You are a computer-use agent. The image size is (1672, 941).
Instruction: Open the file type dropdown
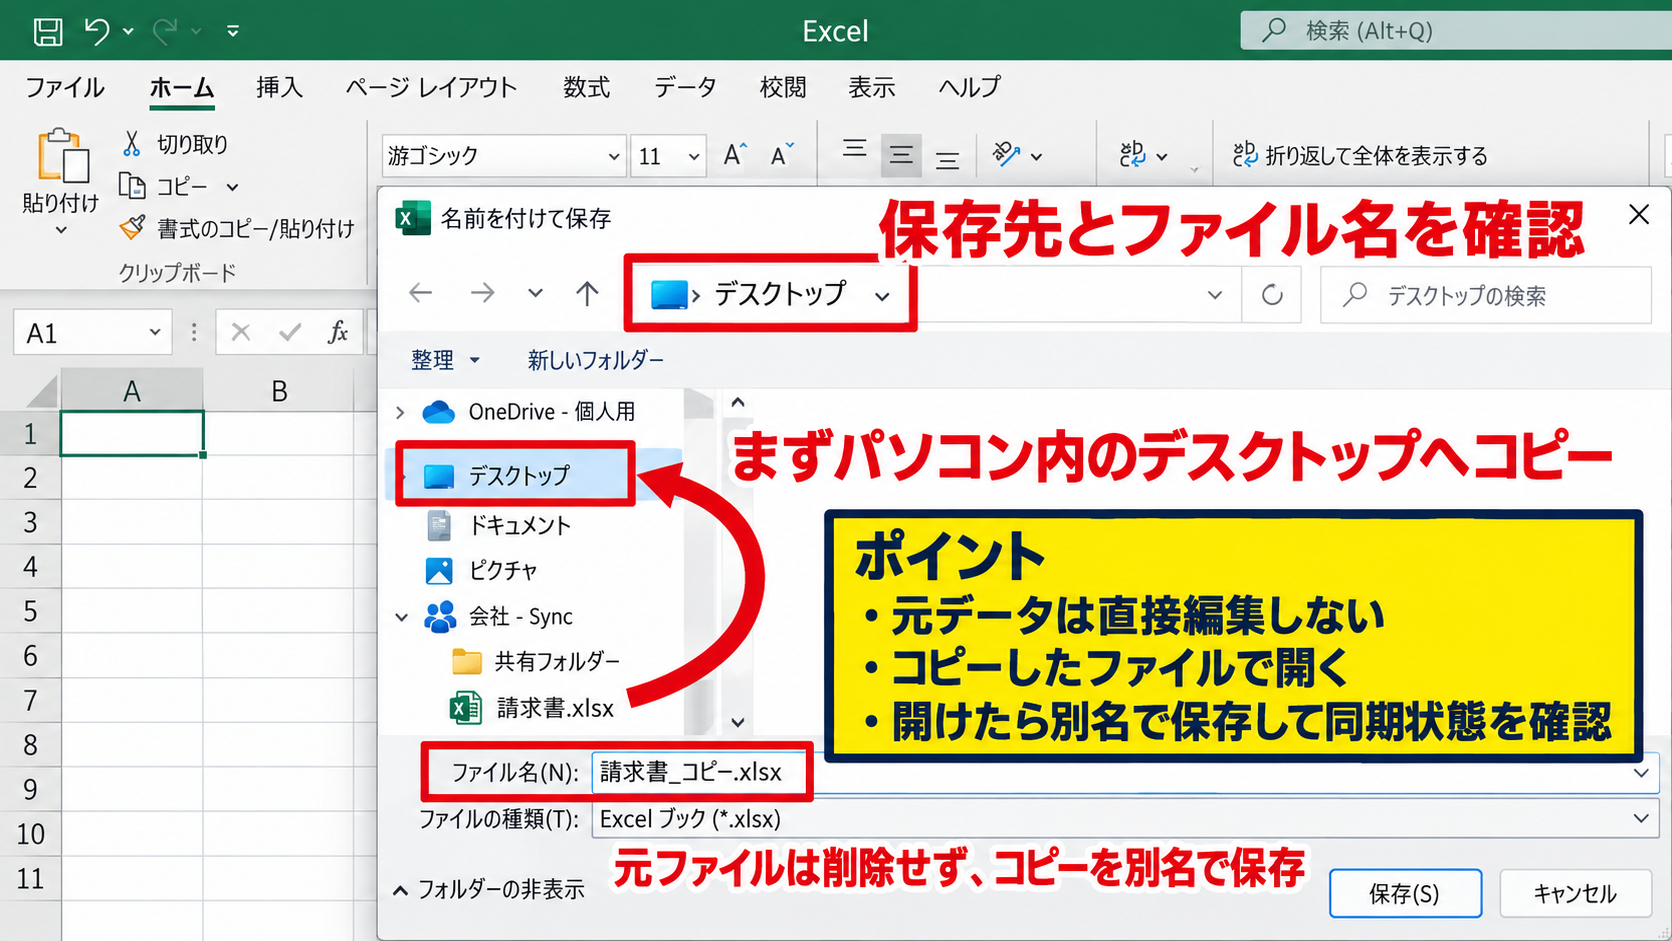click(x=1640, y=818)
